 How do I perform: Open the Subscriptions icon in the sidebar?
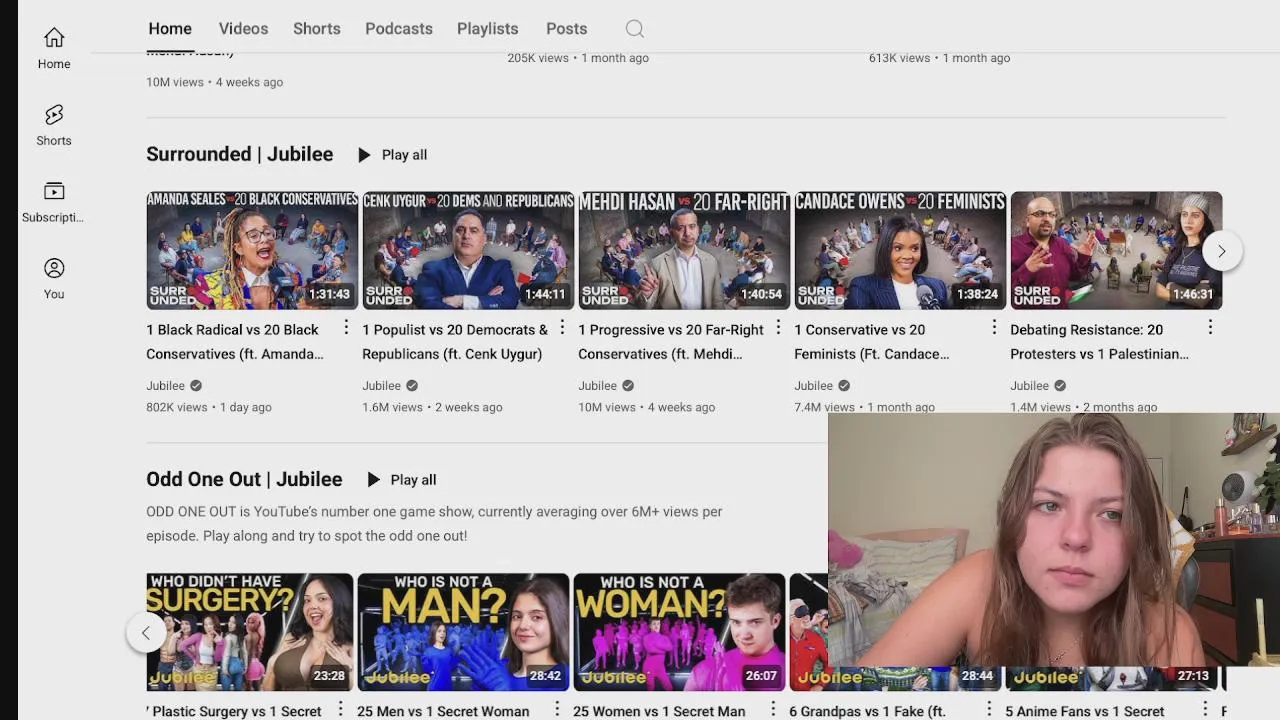click(54, 191)
